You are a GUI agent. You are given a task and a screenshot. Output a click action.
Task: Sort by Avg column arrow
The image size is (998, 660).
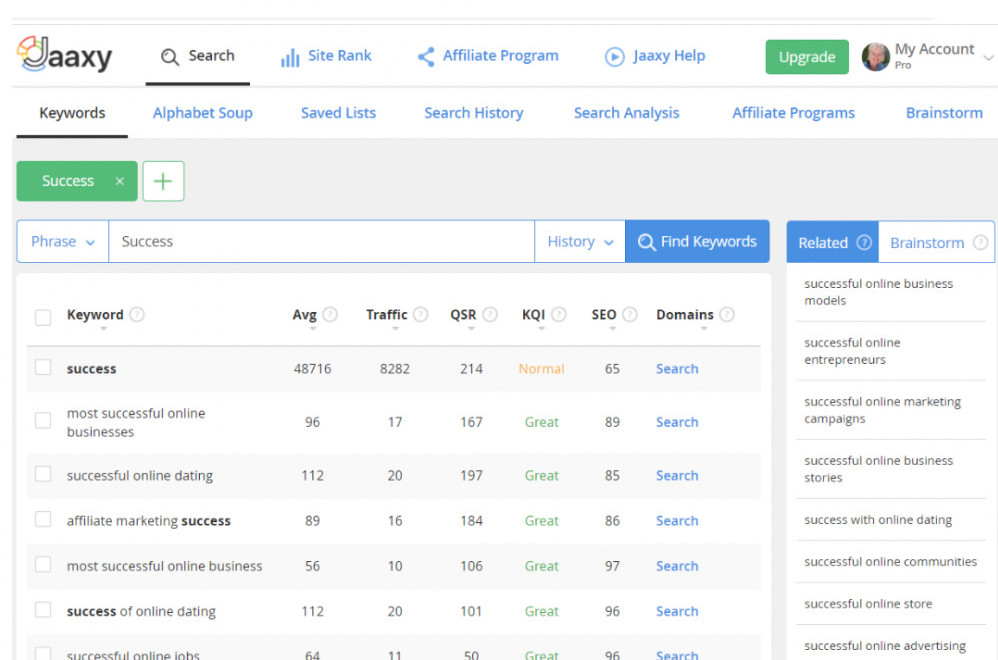tap(313, 329)
